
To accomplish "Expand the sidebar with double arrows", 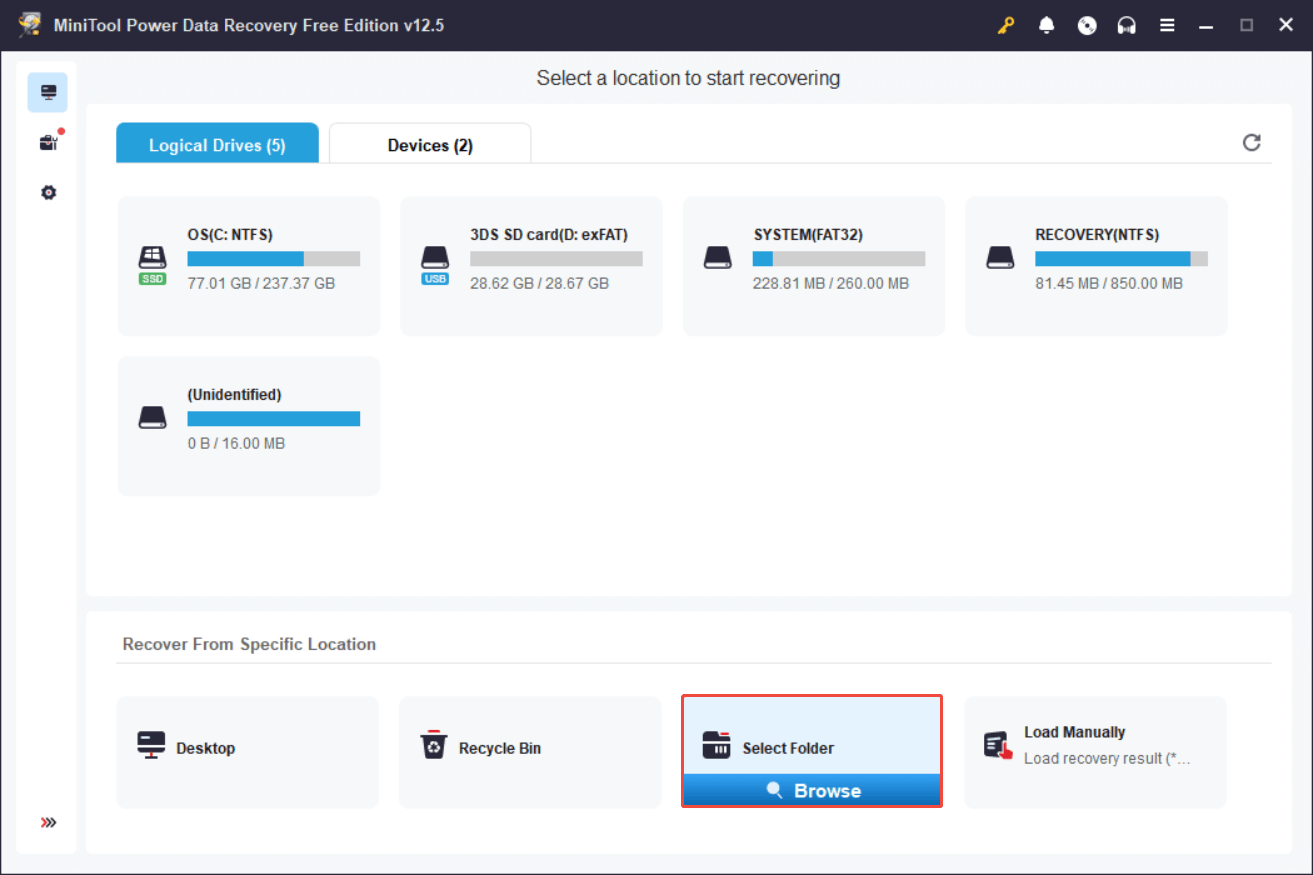I will click(48, 823).
